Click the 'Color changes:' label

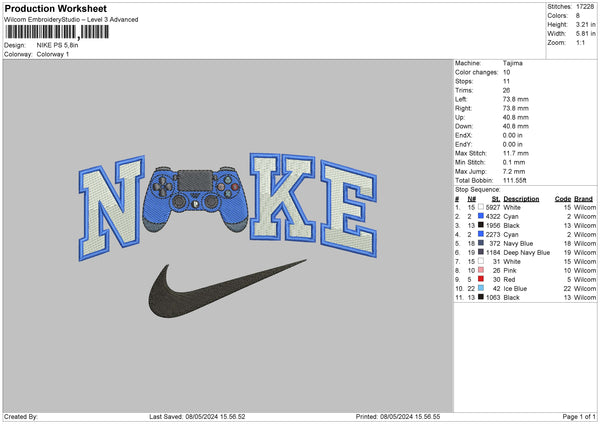[476, 72]
